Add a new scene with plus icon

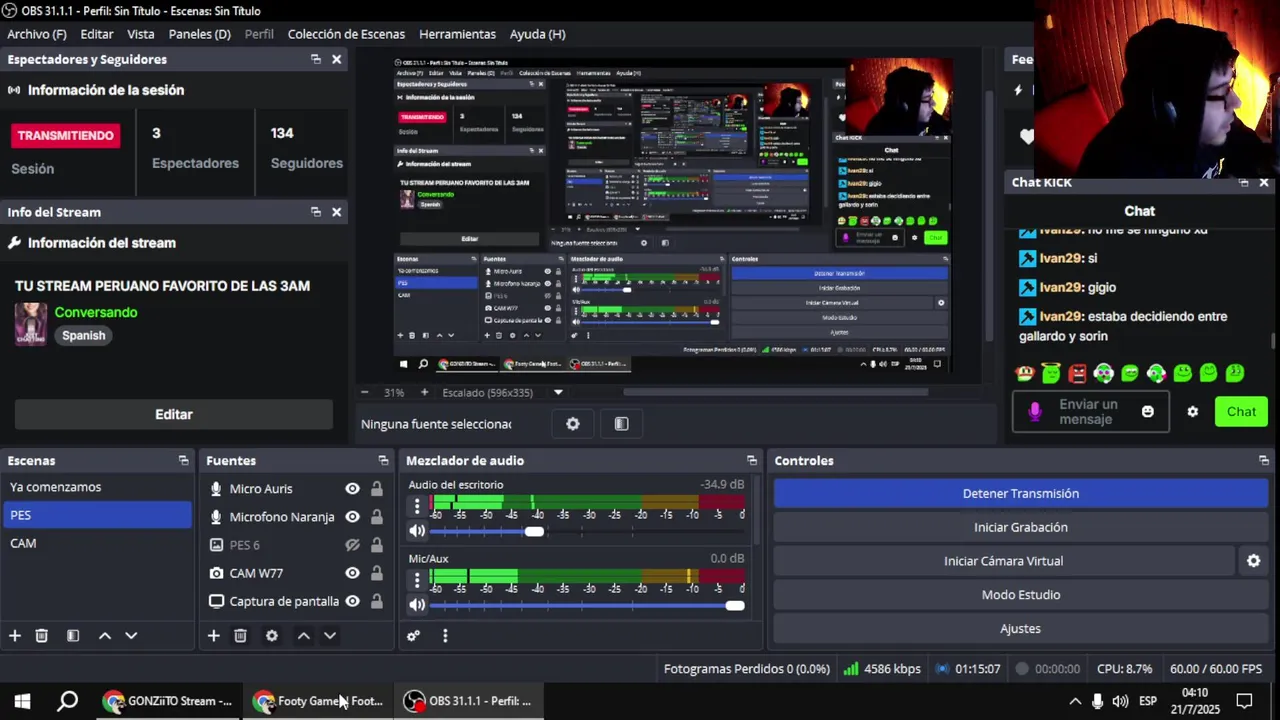pos(15,636)
